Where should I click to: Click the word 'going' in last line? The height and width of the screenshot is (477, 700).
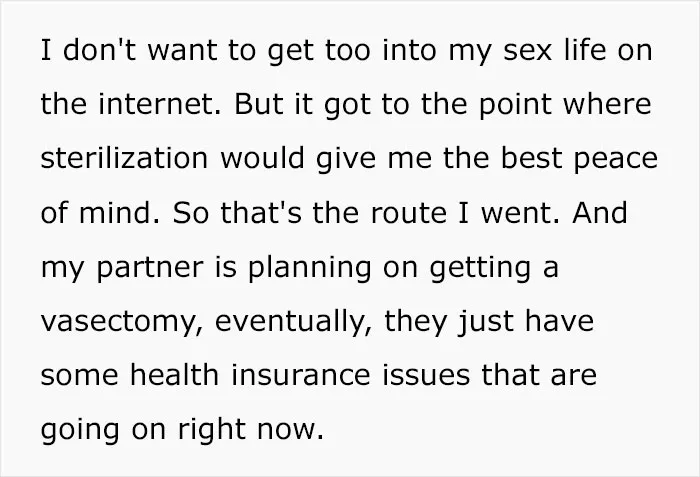point(80,431)
